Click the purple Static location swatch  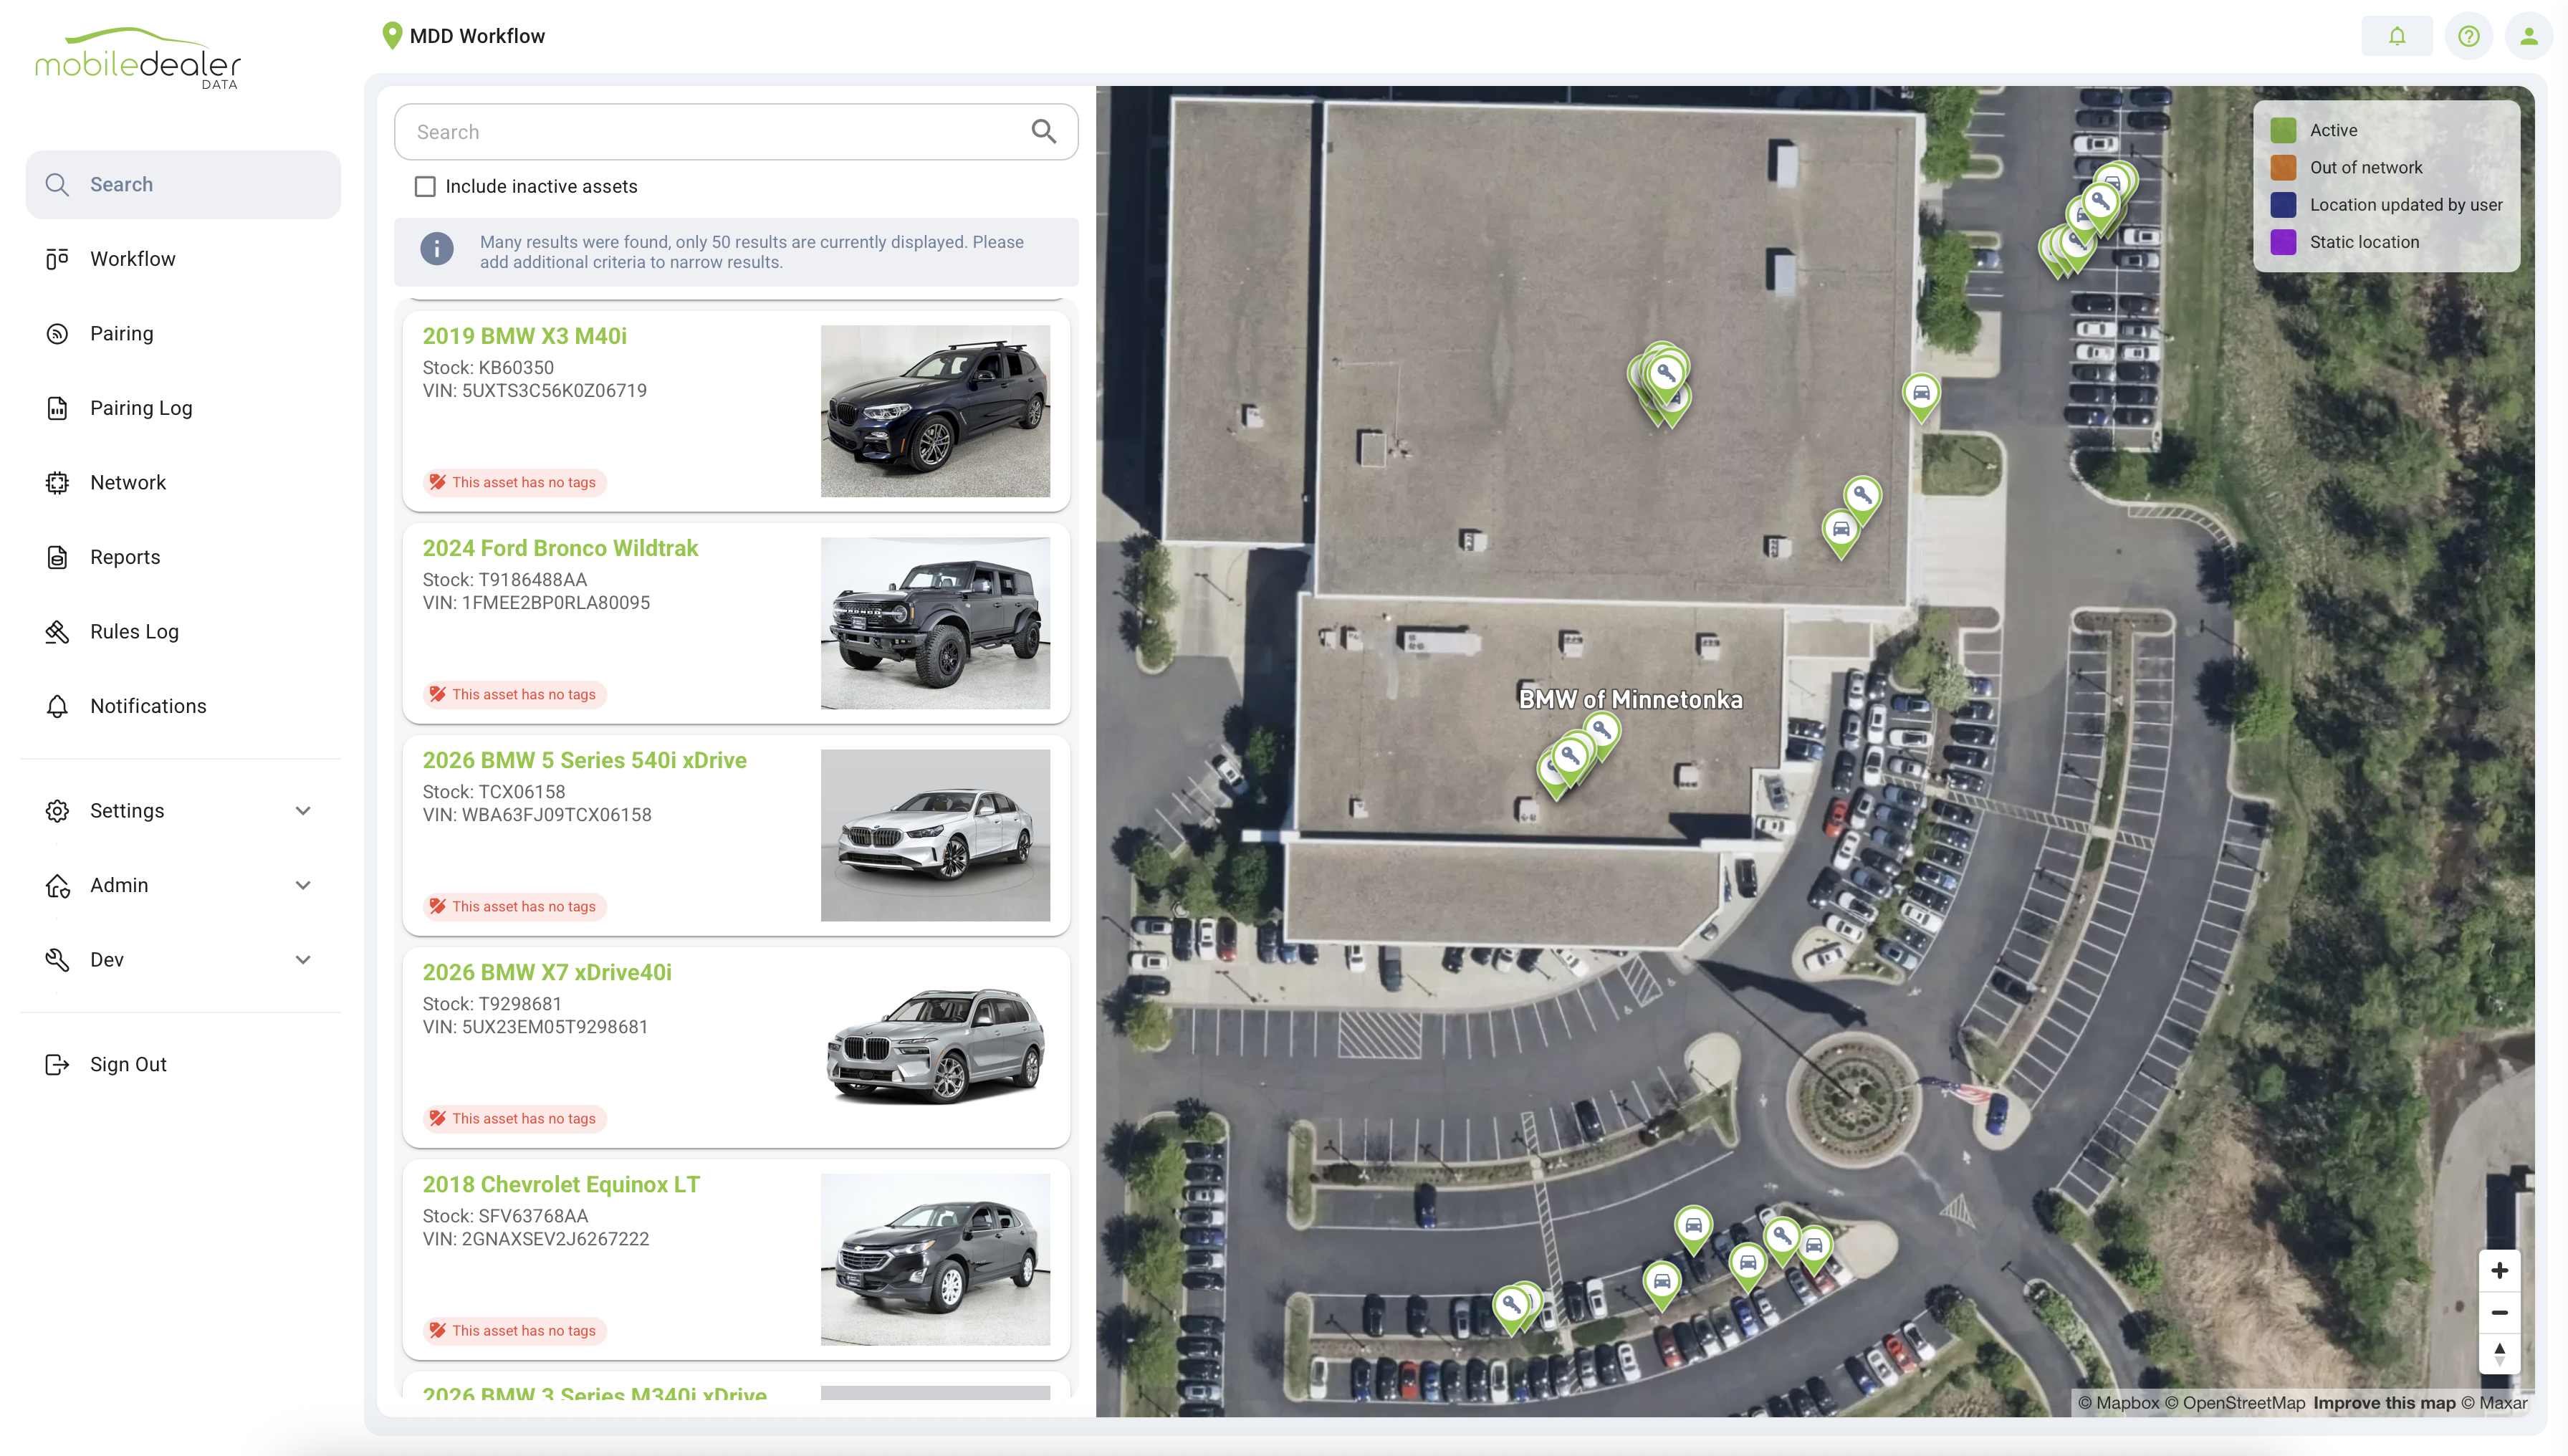pyautogui.click(x=2283, y=242)
